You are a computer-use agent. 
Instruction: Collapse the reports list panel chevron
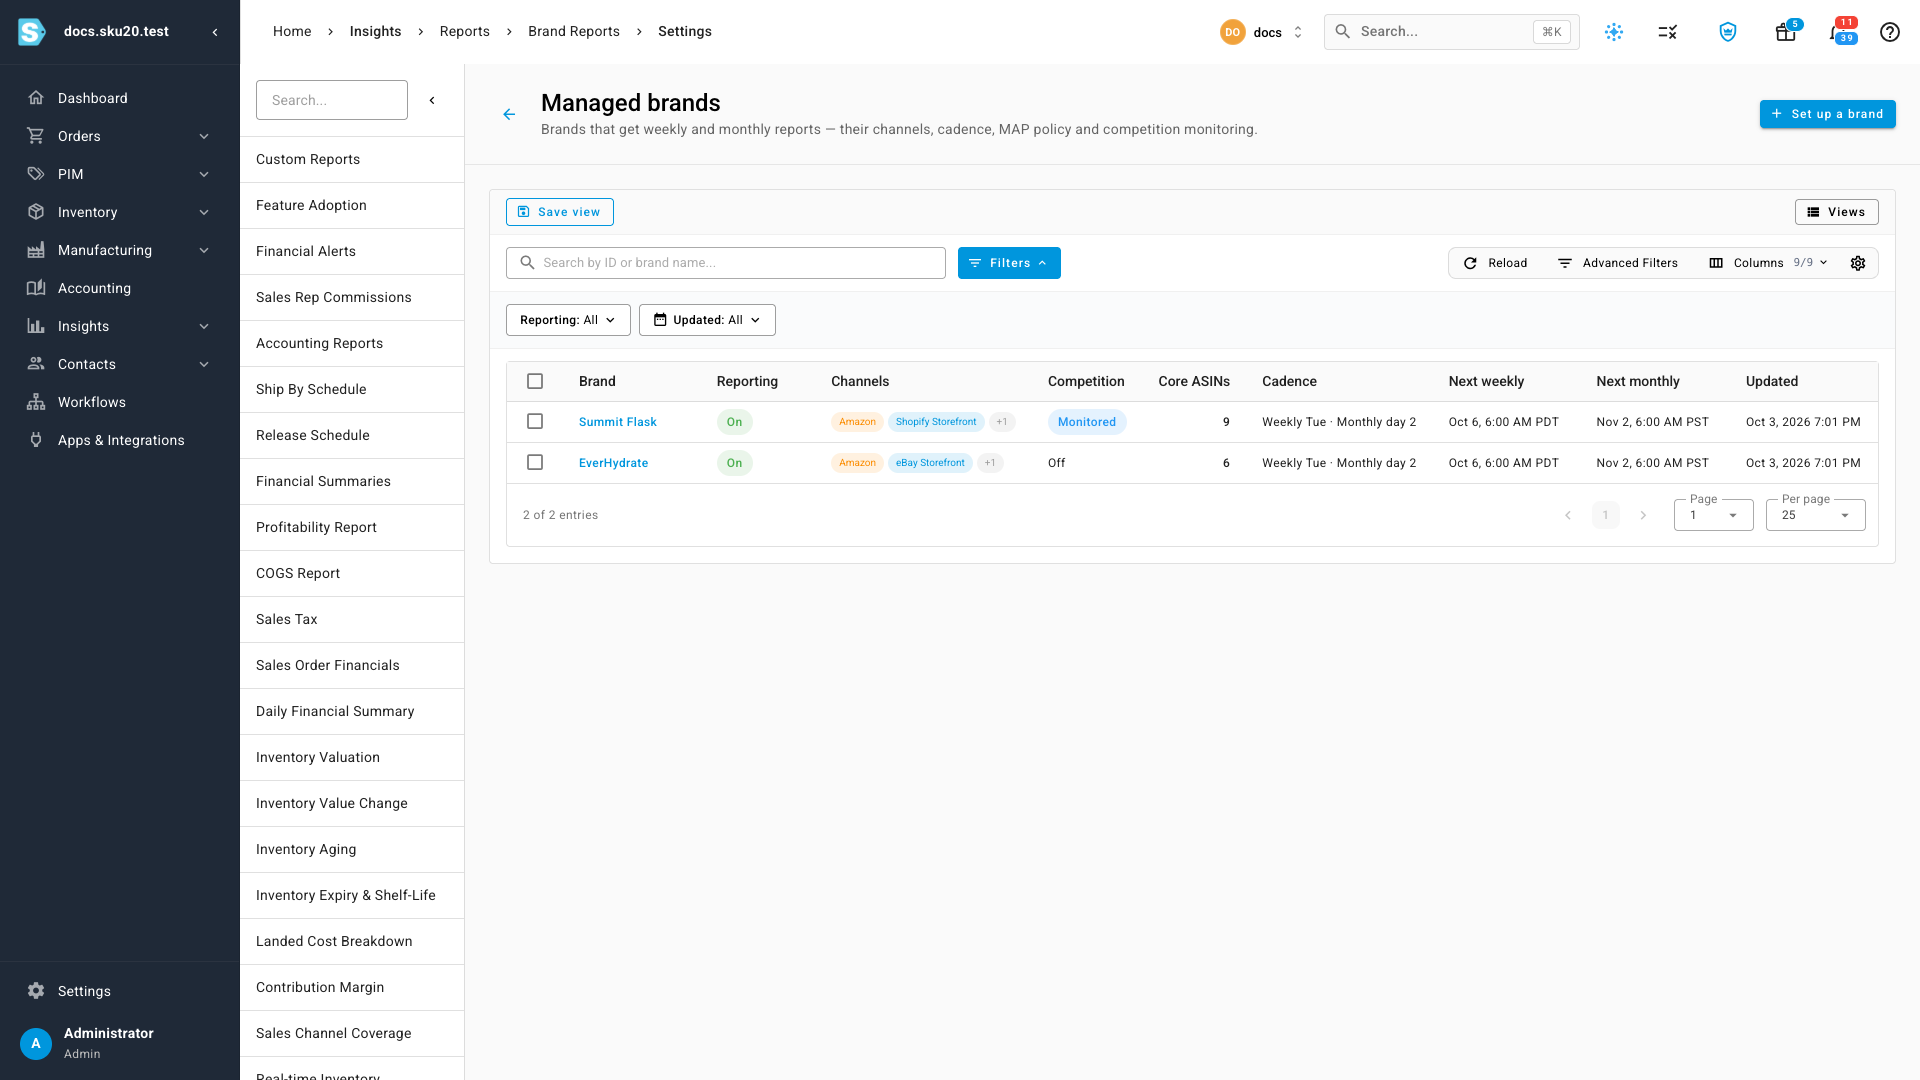(x=432, y=100)
